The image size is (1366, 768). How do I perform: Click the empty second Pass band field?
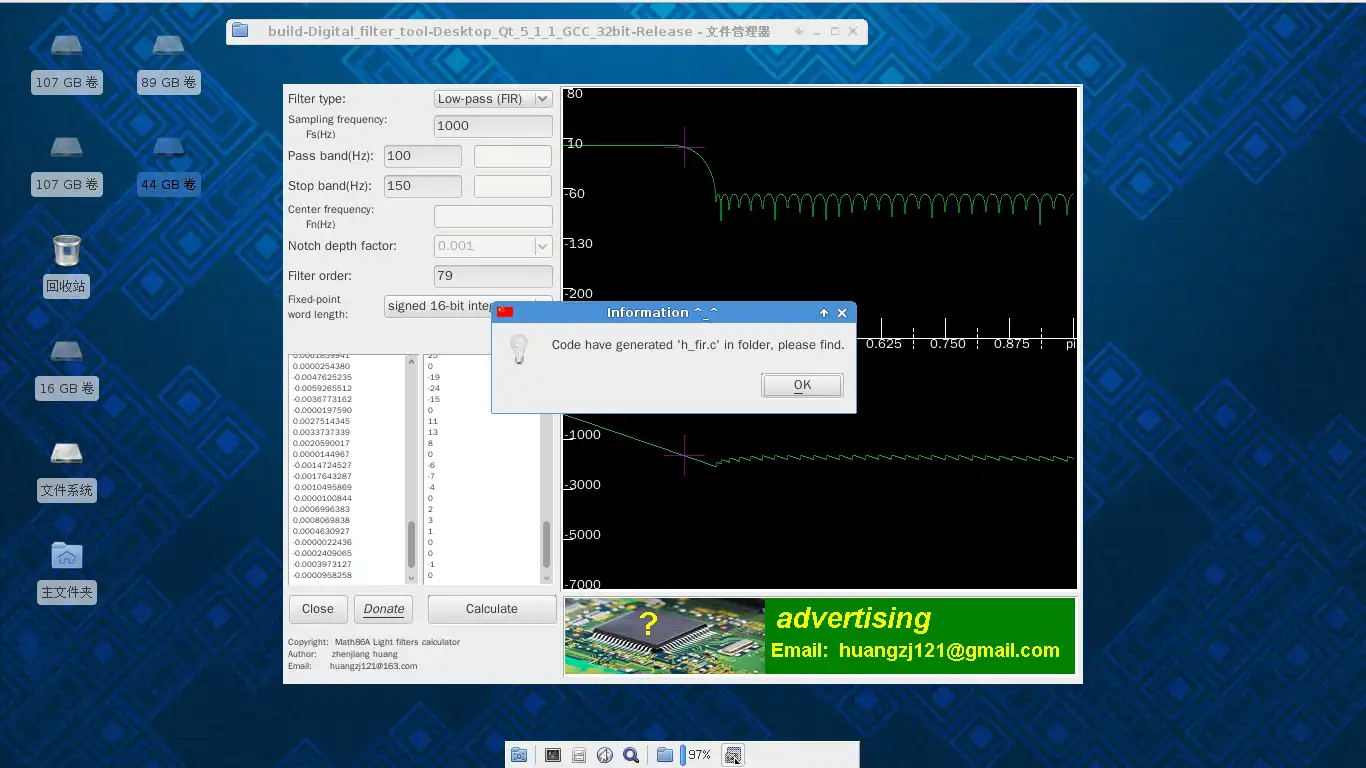click(x=512, y=156)
